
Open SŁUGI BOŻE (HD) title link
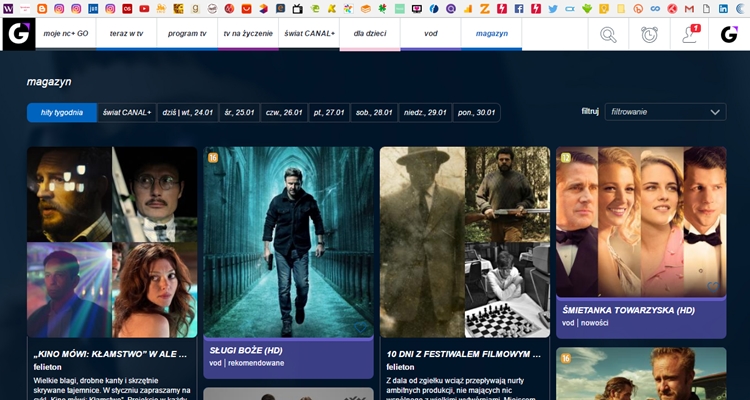246,350
